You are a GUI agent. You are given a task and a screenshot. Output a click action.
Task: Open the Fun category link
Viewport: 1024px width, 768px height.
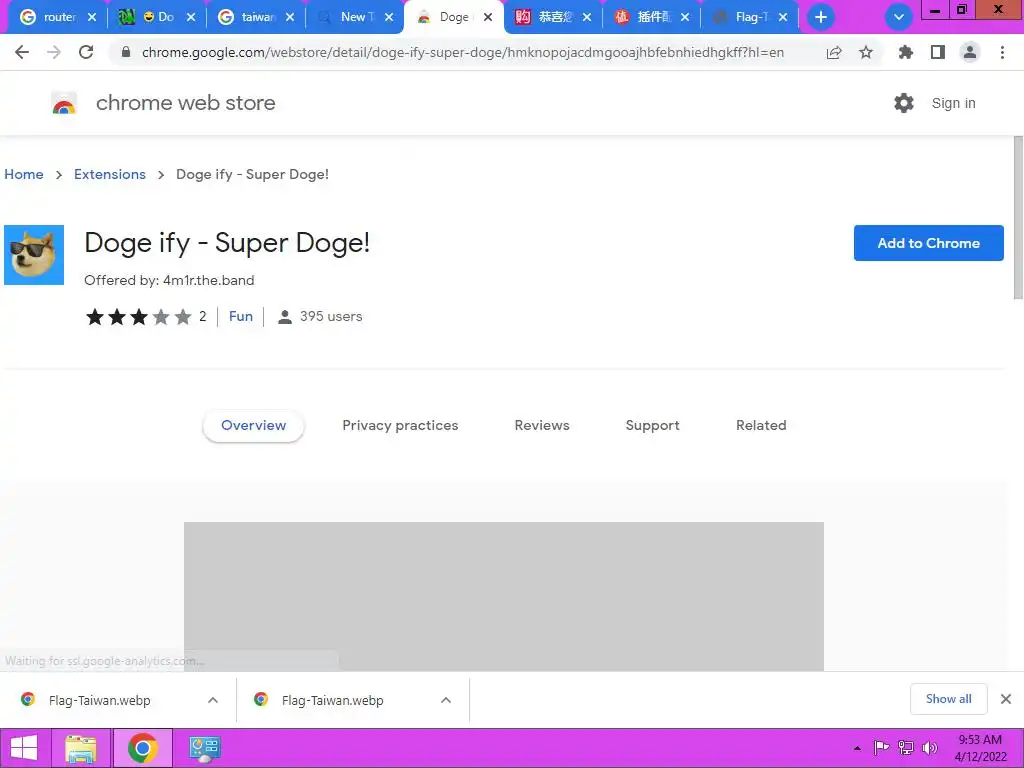tap(240, 316)
